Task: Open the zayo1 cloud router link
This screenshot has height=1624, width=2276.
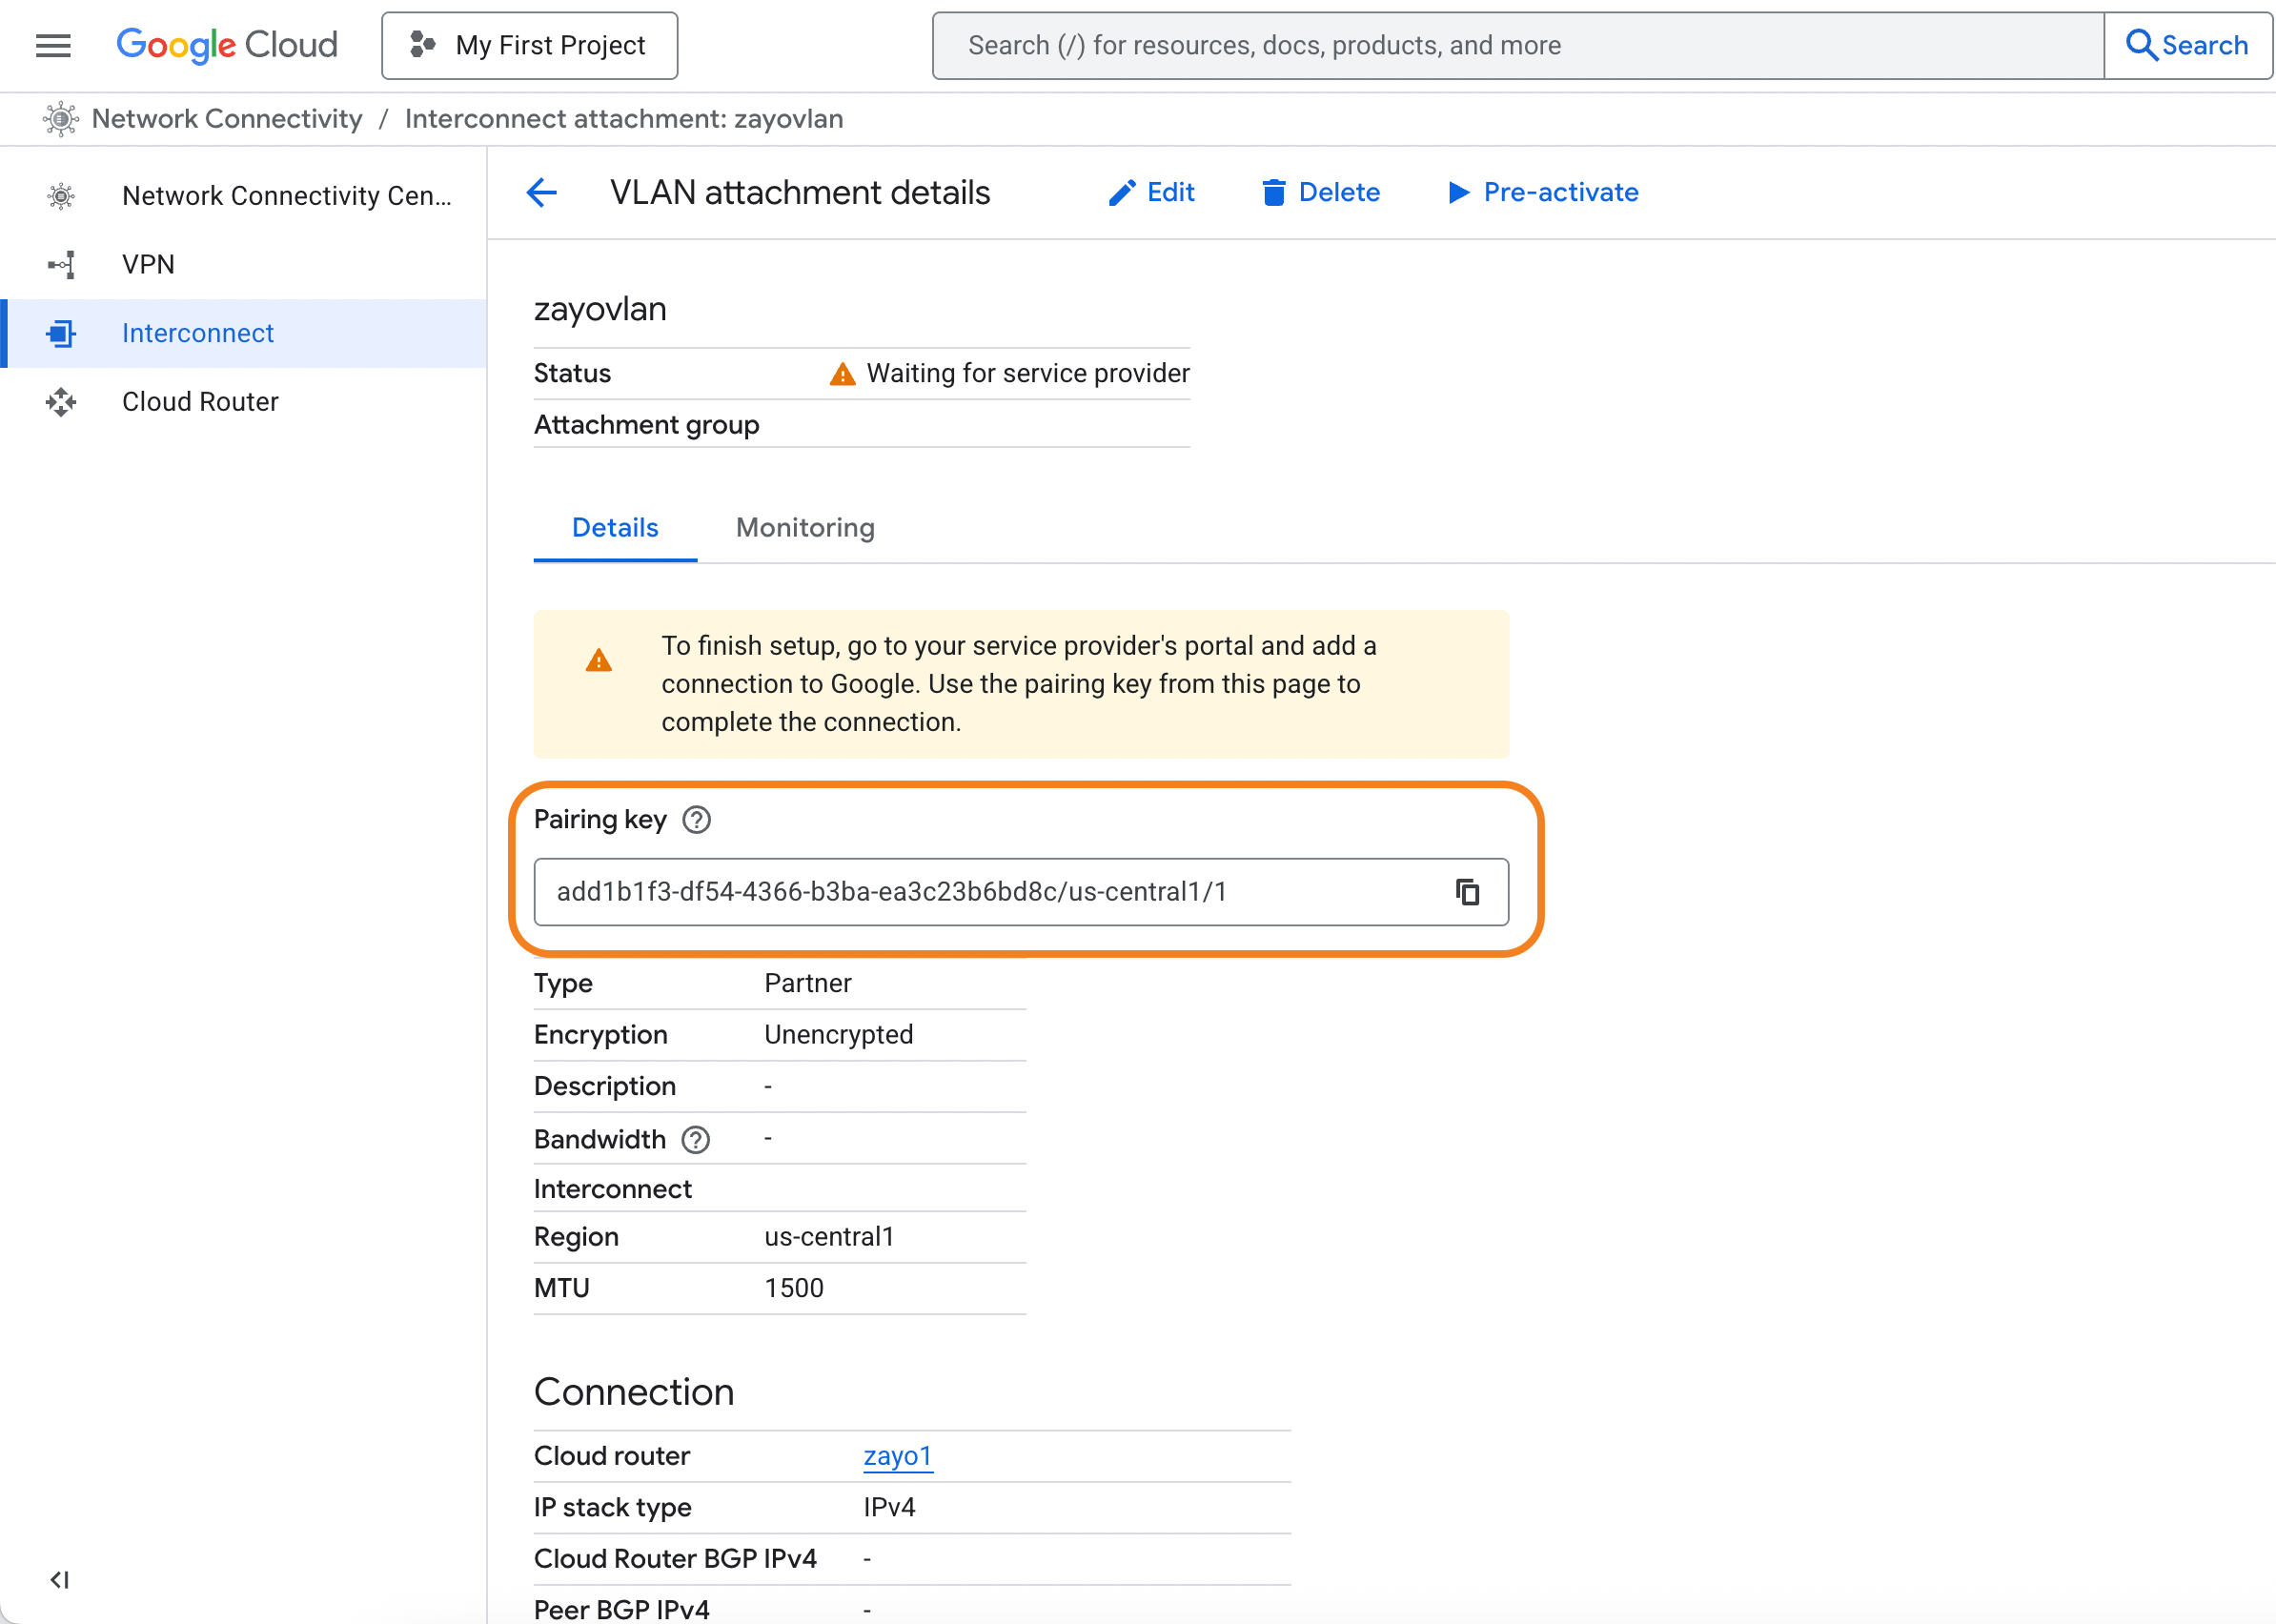Action: [x=897, y=1456]
